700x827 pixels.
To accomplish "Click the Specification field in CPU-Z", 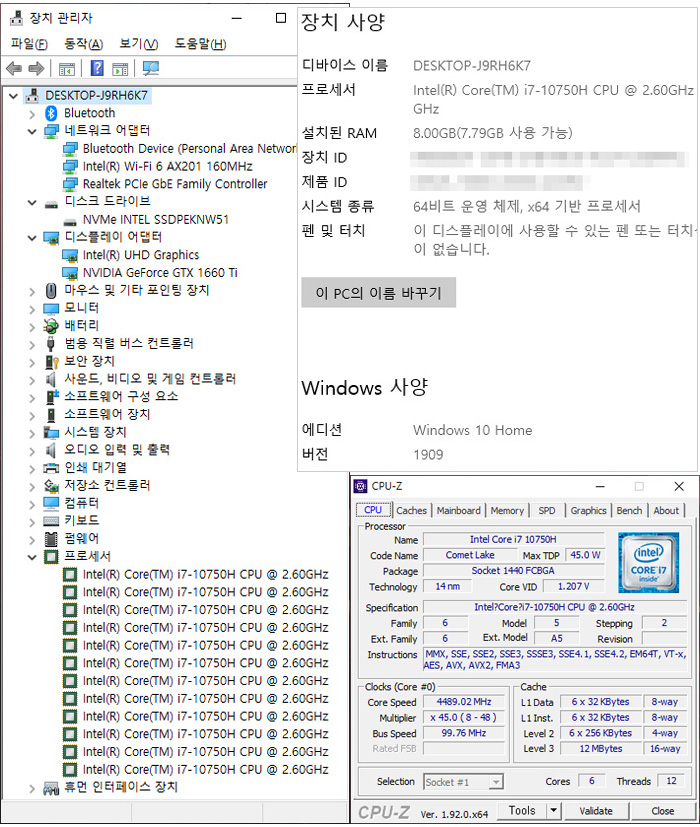I will pos(554,607).
